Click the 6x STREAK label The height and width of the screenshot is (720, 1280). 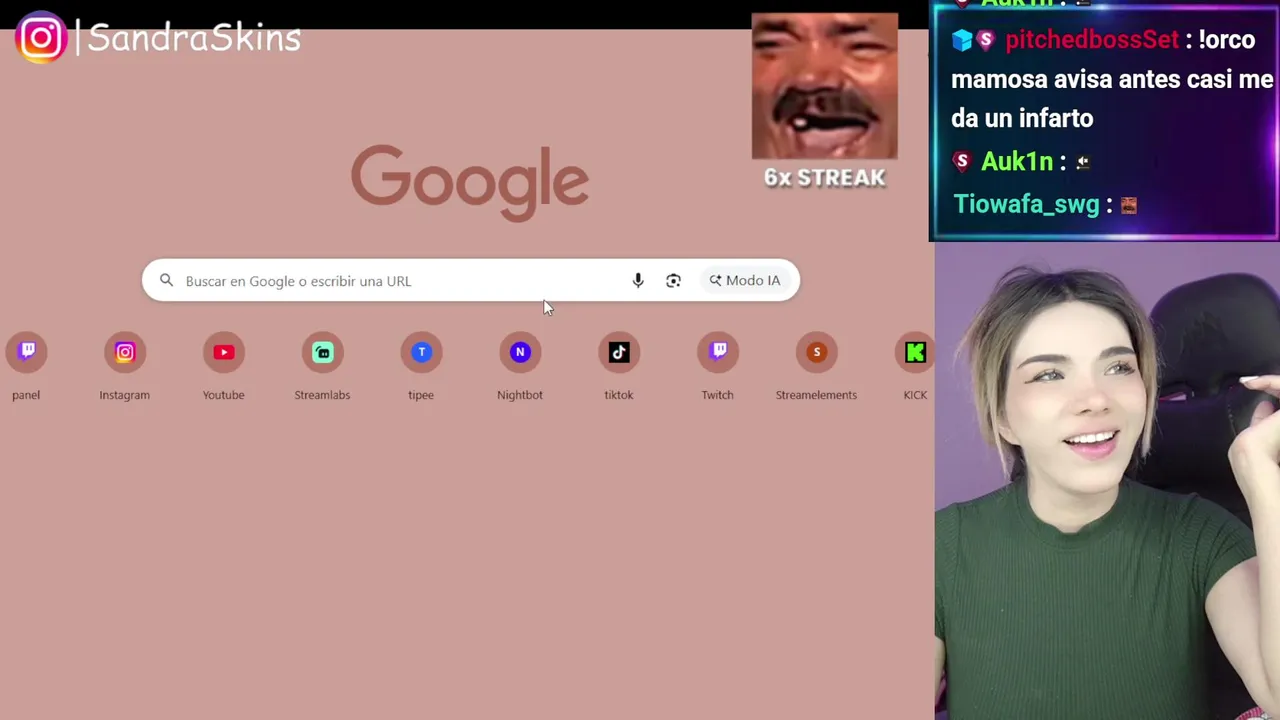pos(825,178)
